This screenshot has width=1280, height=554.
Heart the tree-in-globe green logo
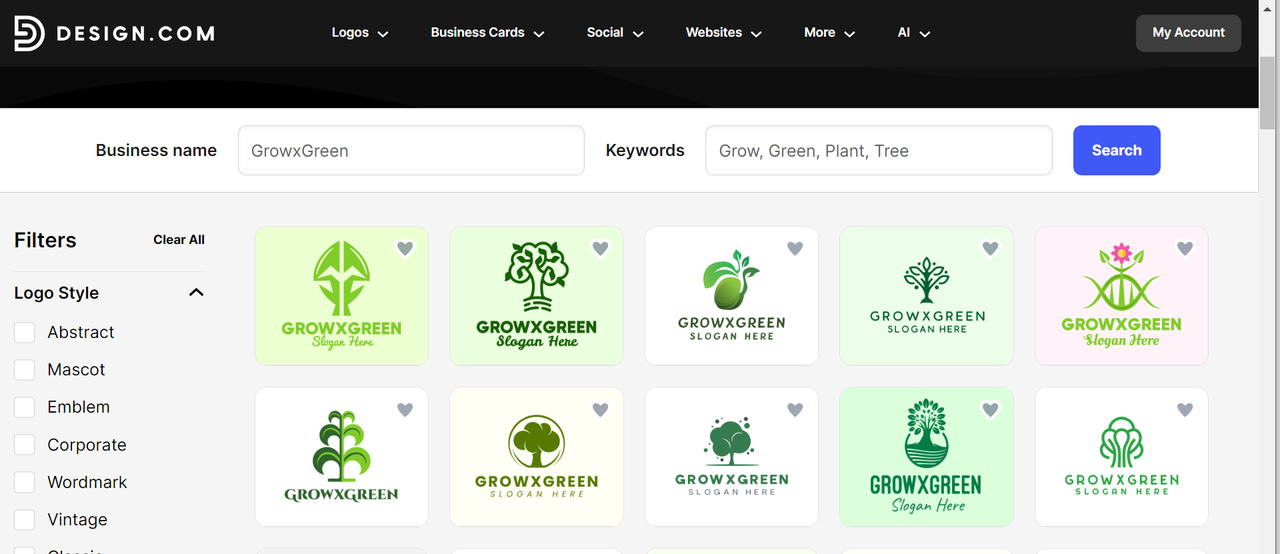click(x=990, y=410)
